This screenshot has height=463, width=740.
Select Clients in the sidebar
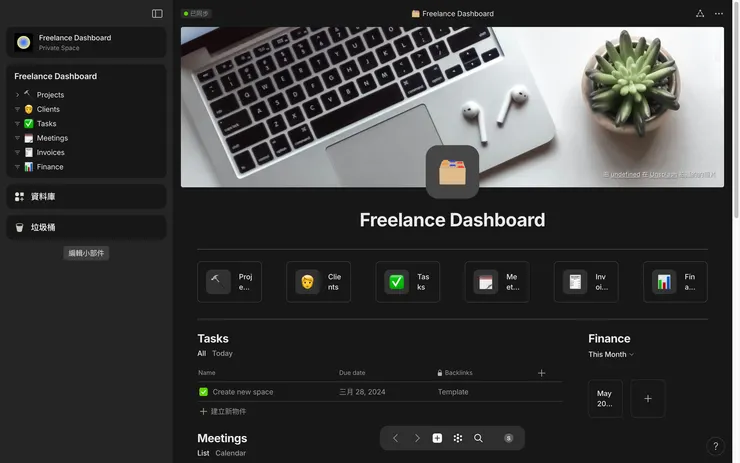tap(48, 109)
